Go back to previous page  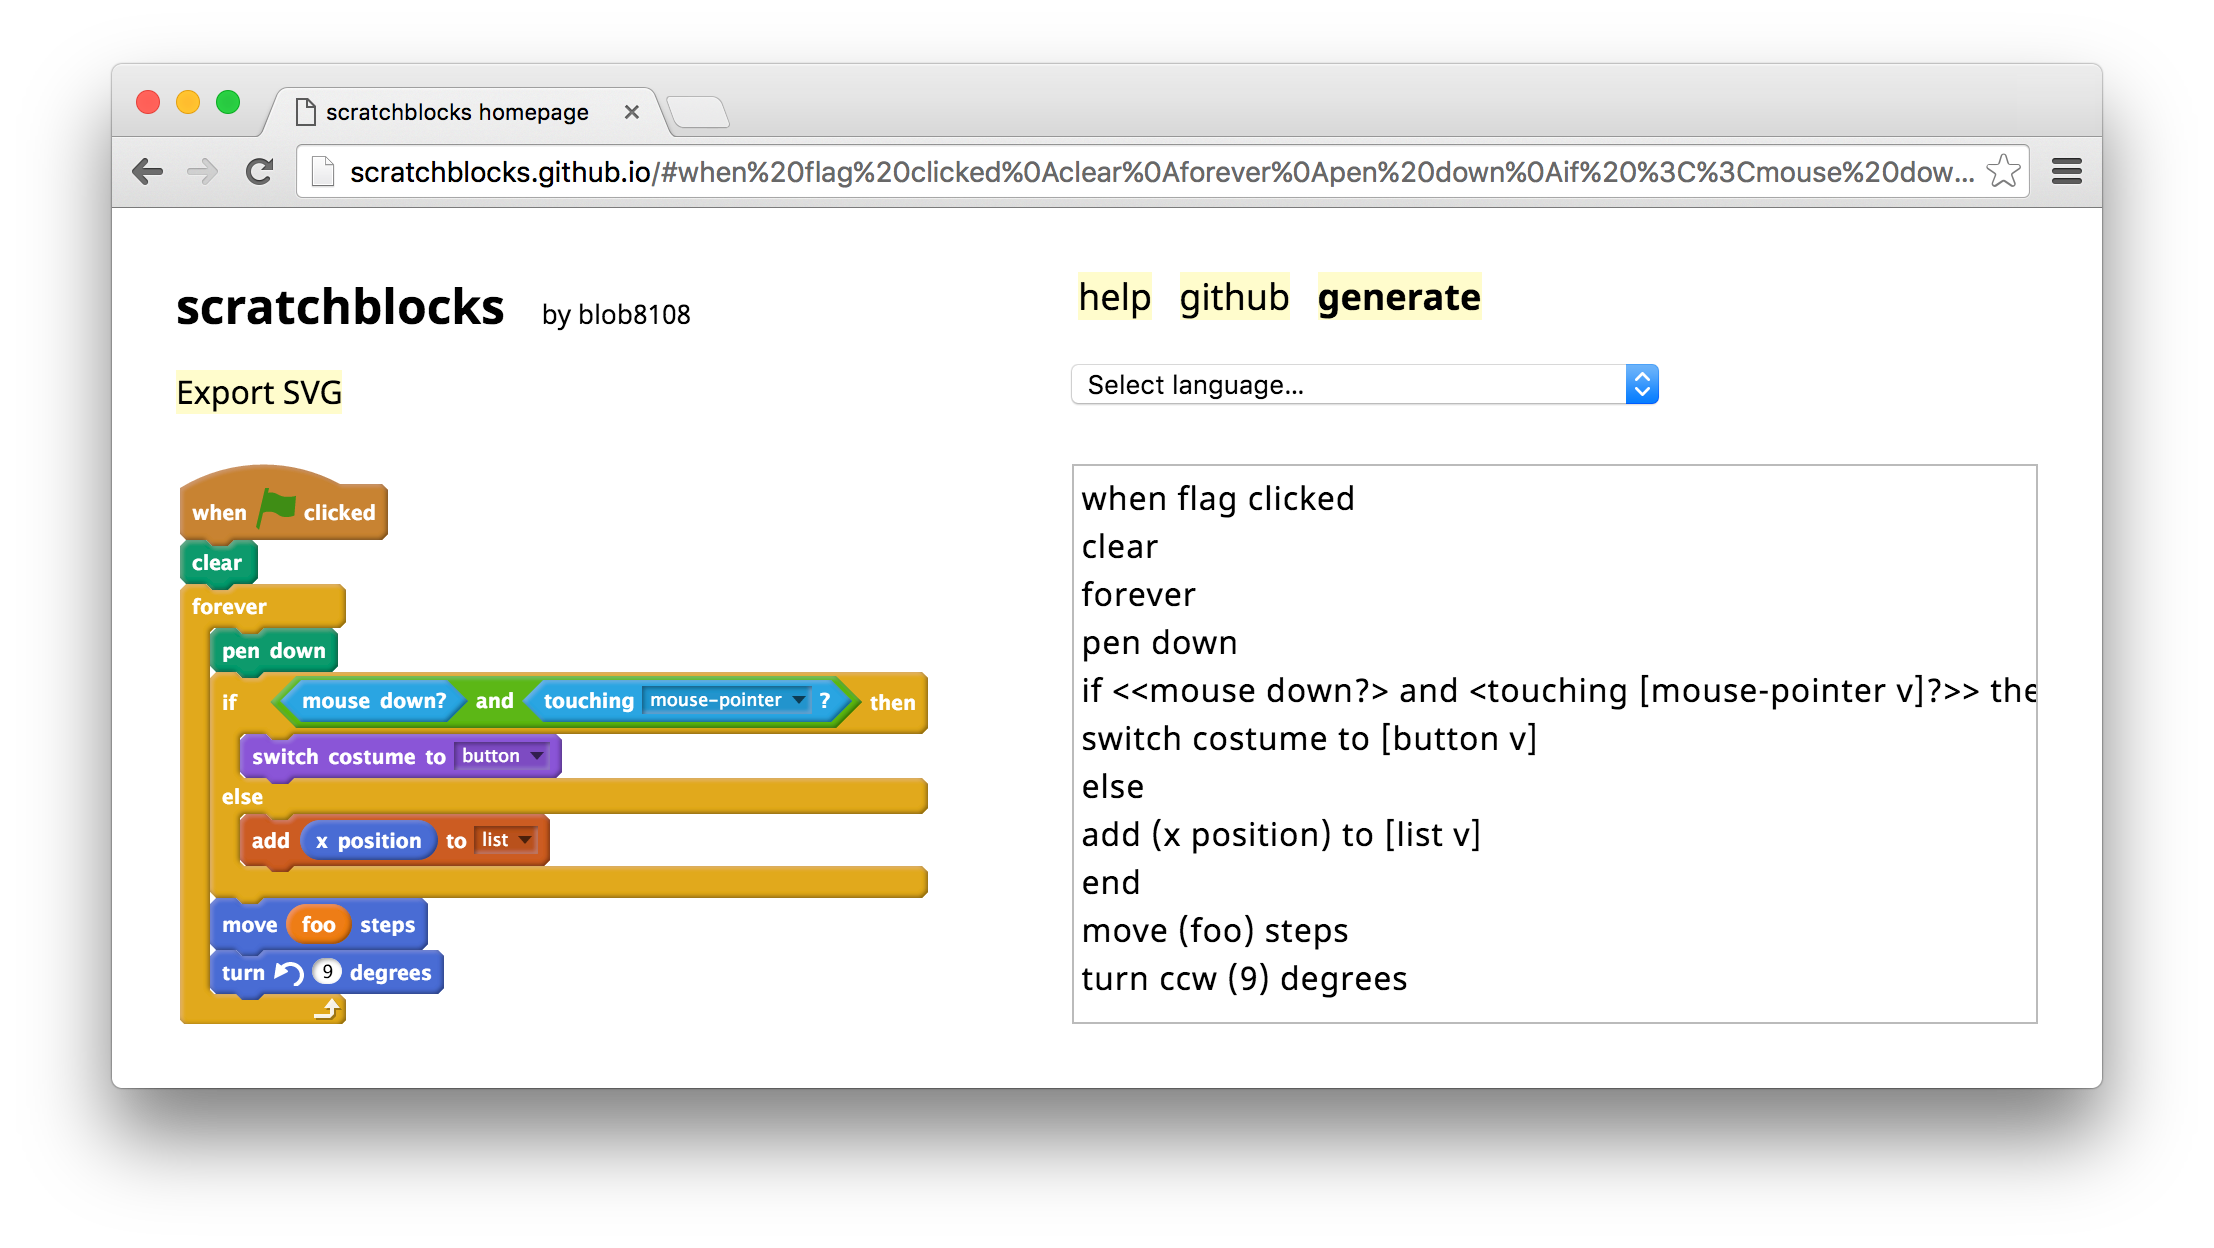(x=148, y=172)
